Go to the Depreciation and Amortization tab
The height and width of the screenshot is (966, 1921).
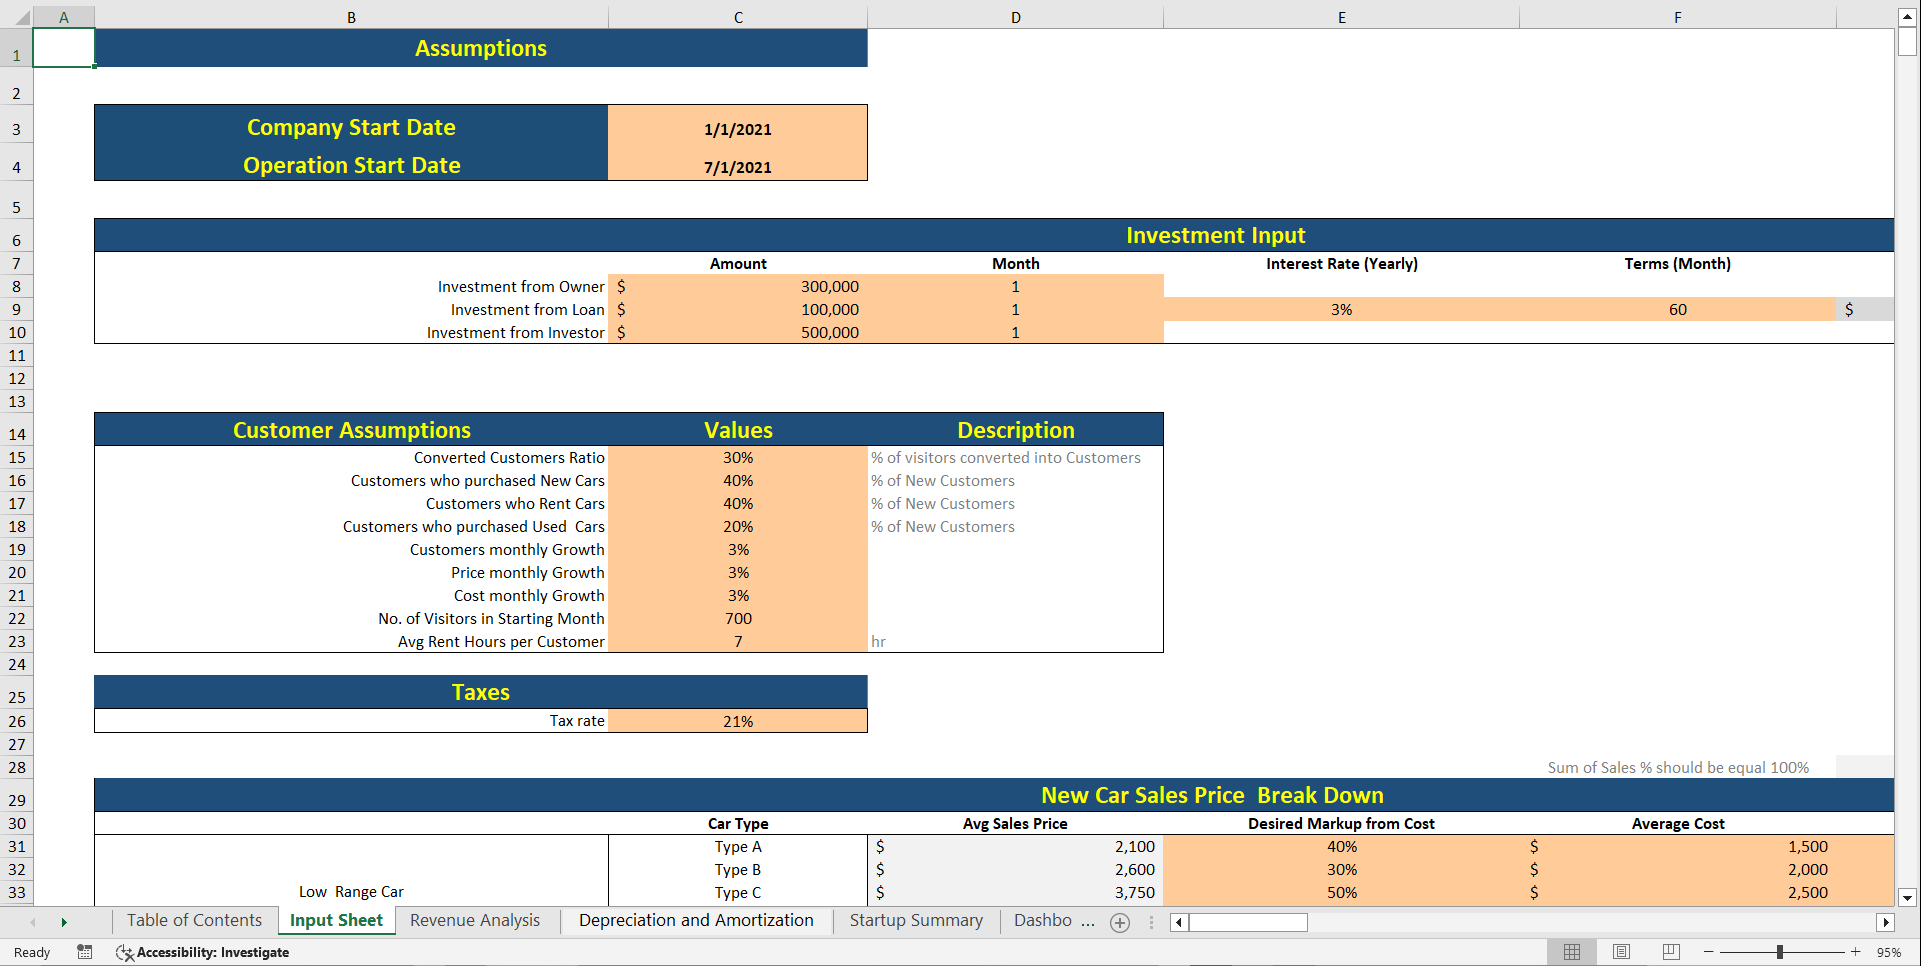tap(696, 920)
